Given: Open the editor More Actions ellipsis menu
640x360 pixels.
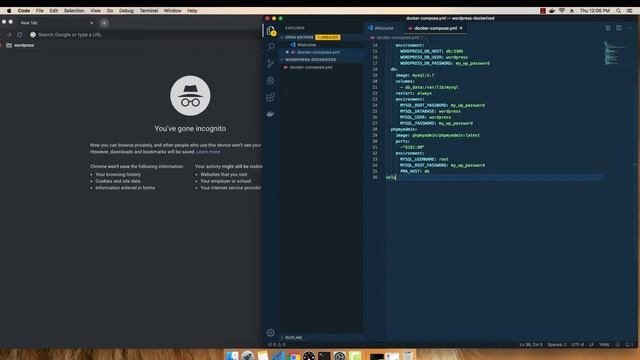Looking at the screenshot, I should [x=630, y=28].
